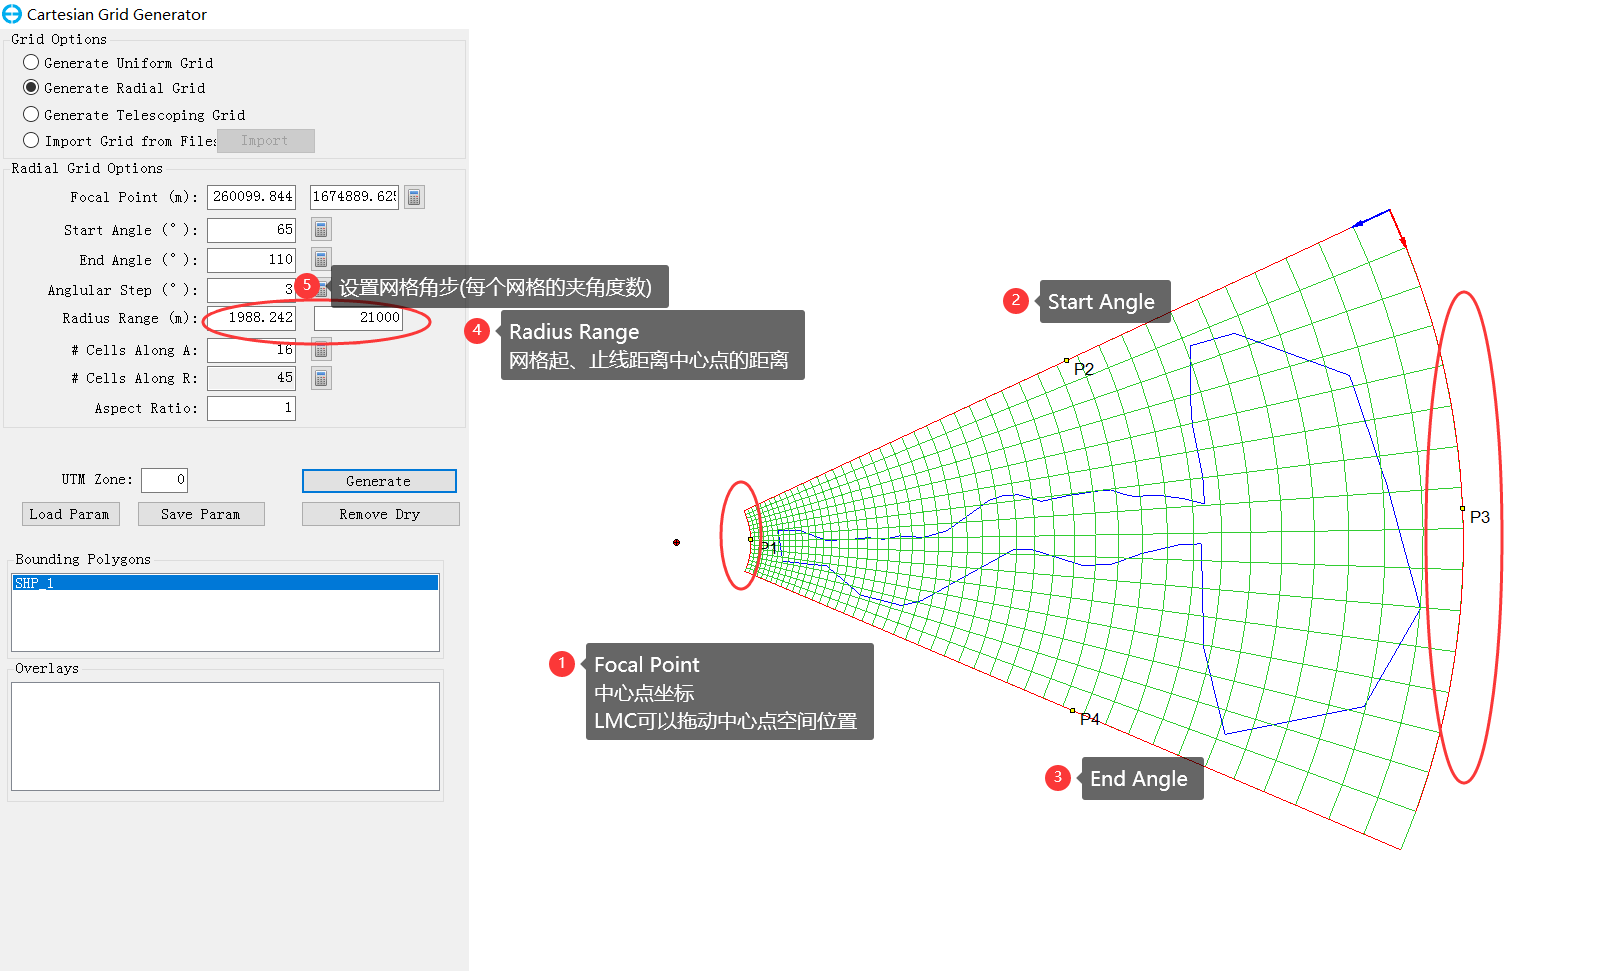1607x971 pixels.
Task: Click the P2 control point on grid
Action: pos(1066,360)
